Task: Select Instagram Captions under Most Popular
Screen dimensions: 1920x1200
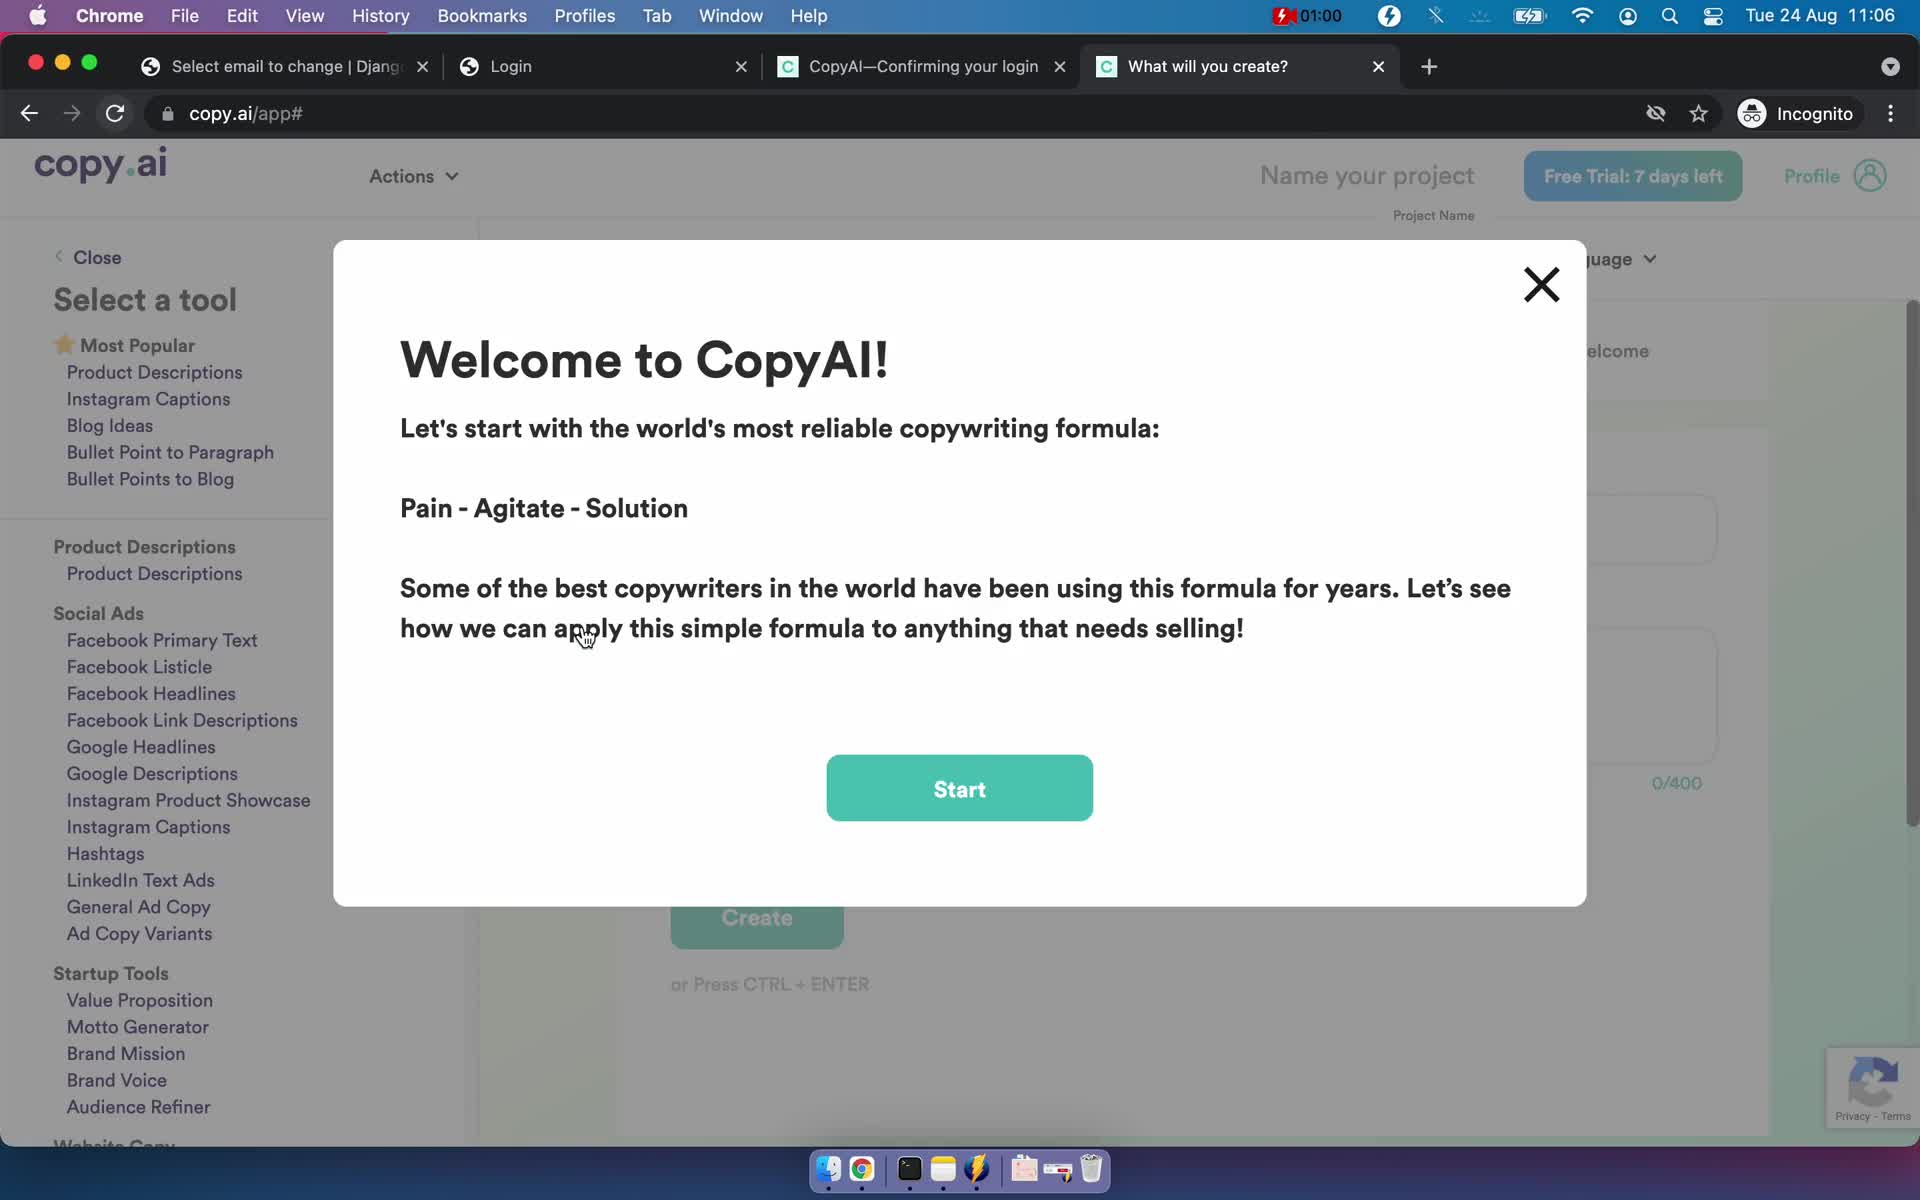Action: [148, 399]
